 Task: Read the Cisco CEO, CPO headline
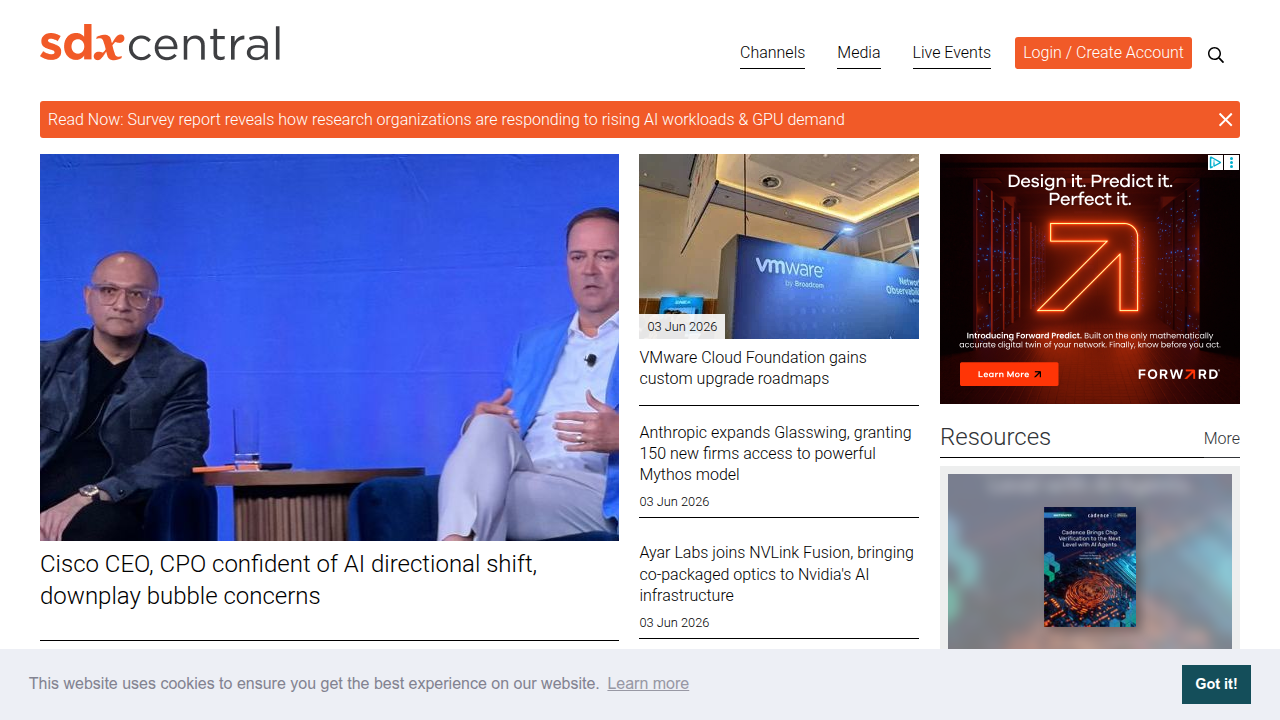click(x=289, y=580)
